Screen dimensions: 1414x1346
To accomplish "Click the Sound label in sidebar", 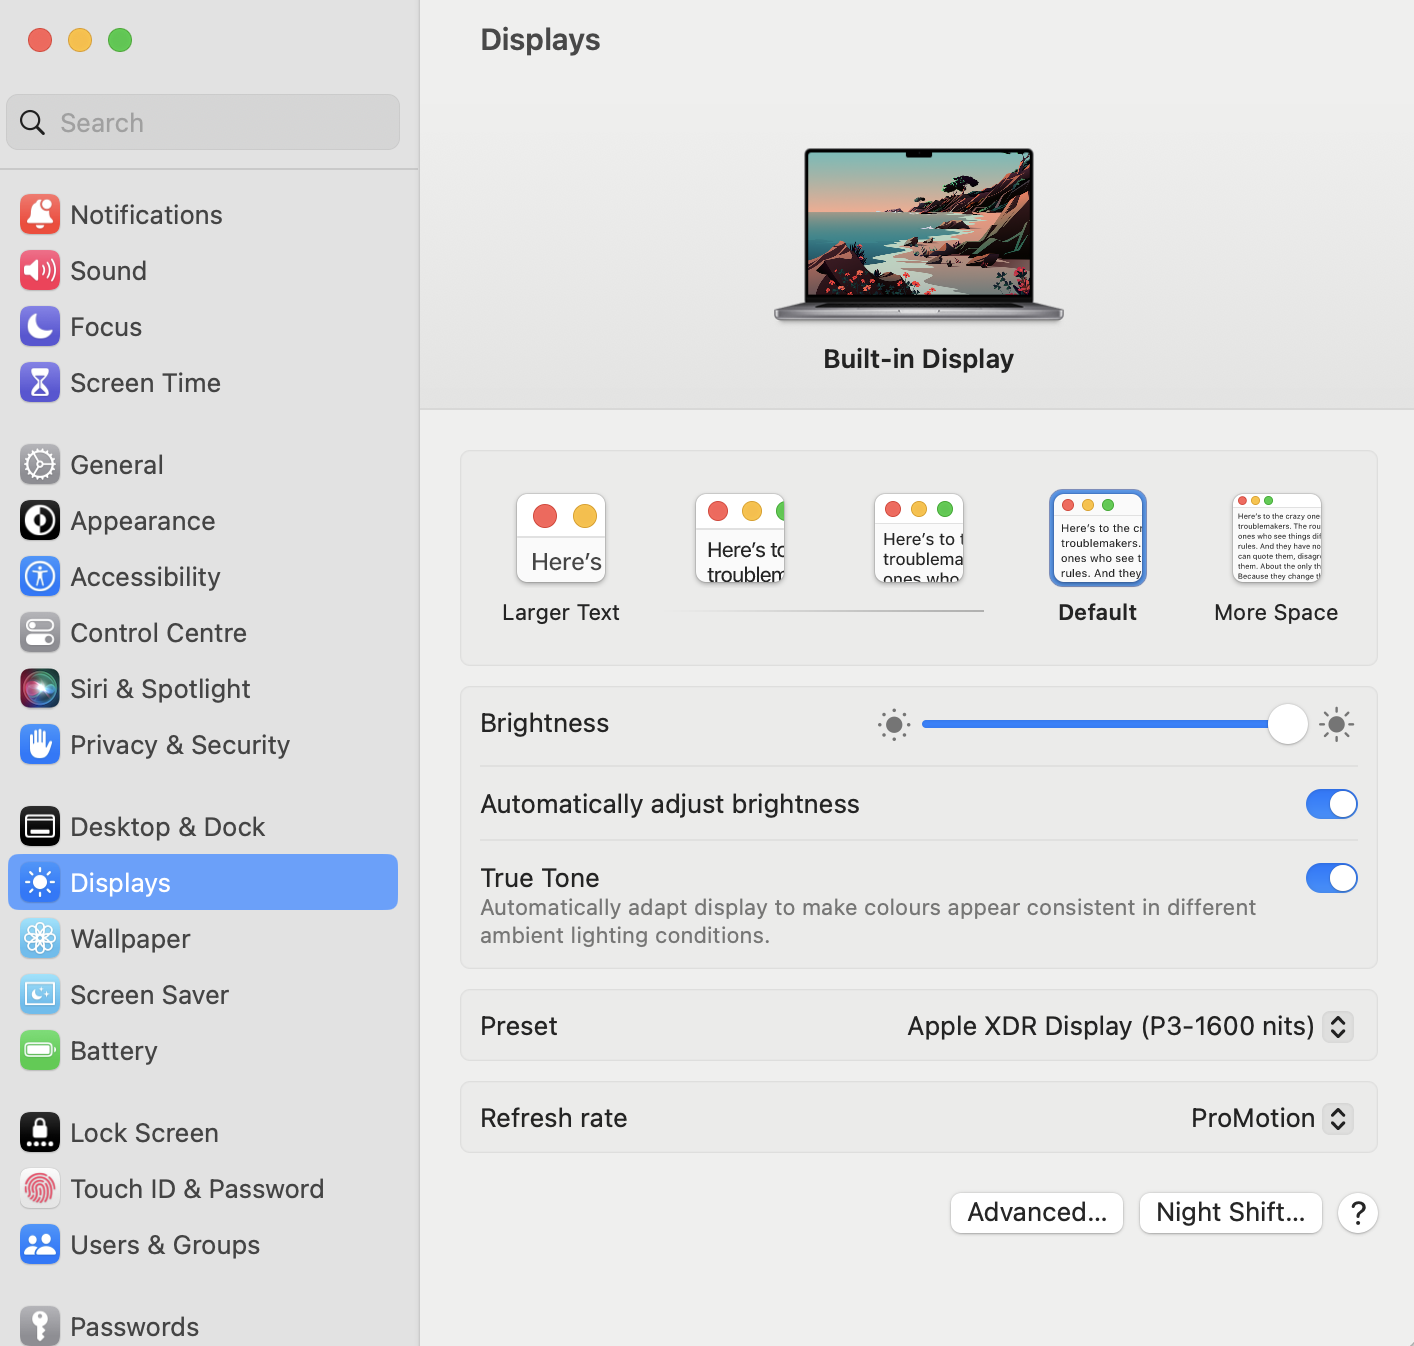I will pos(109,271).
